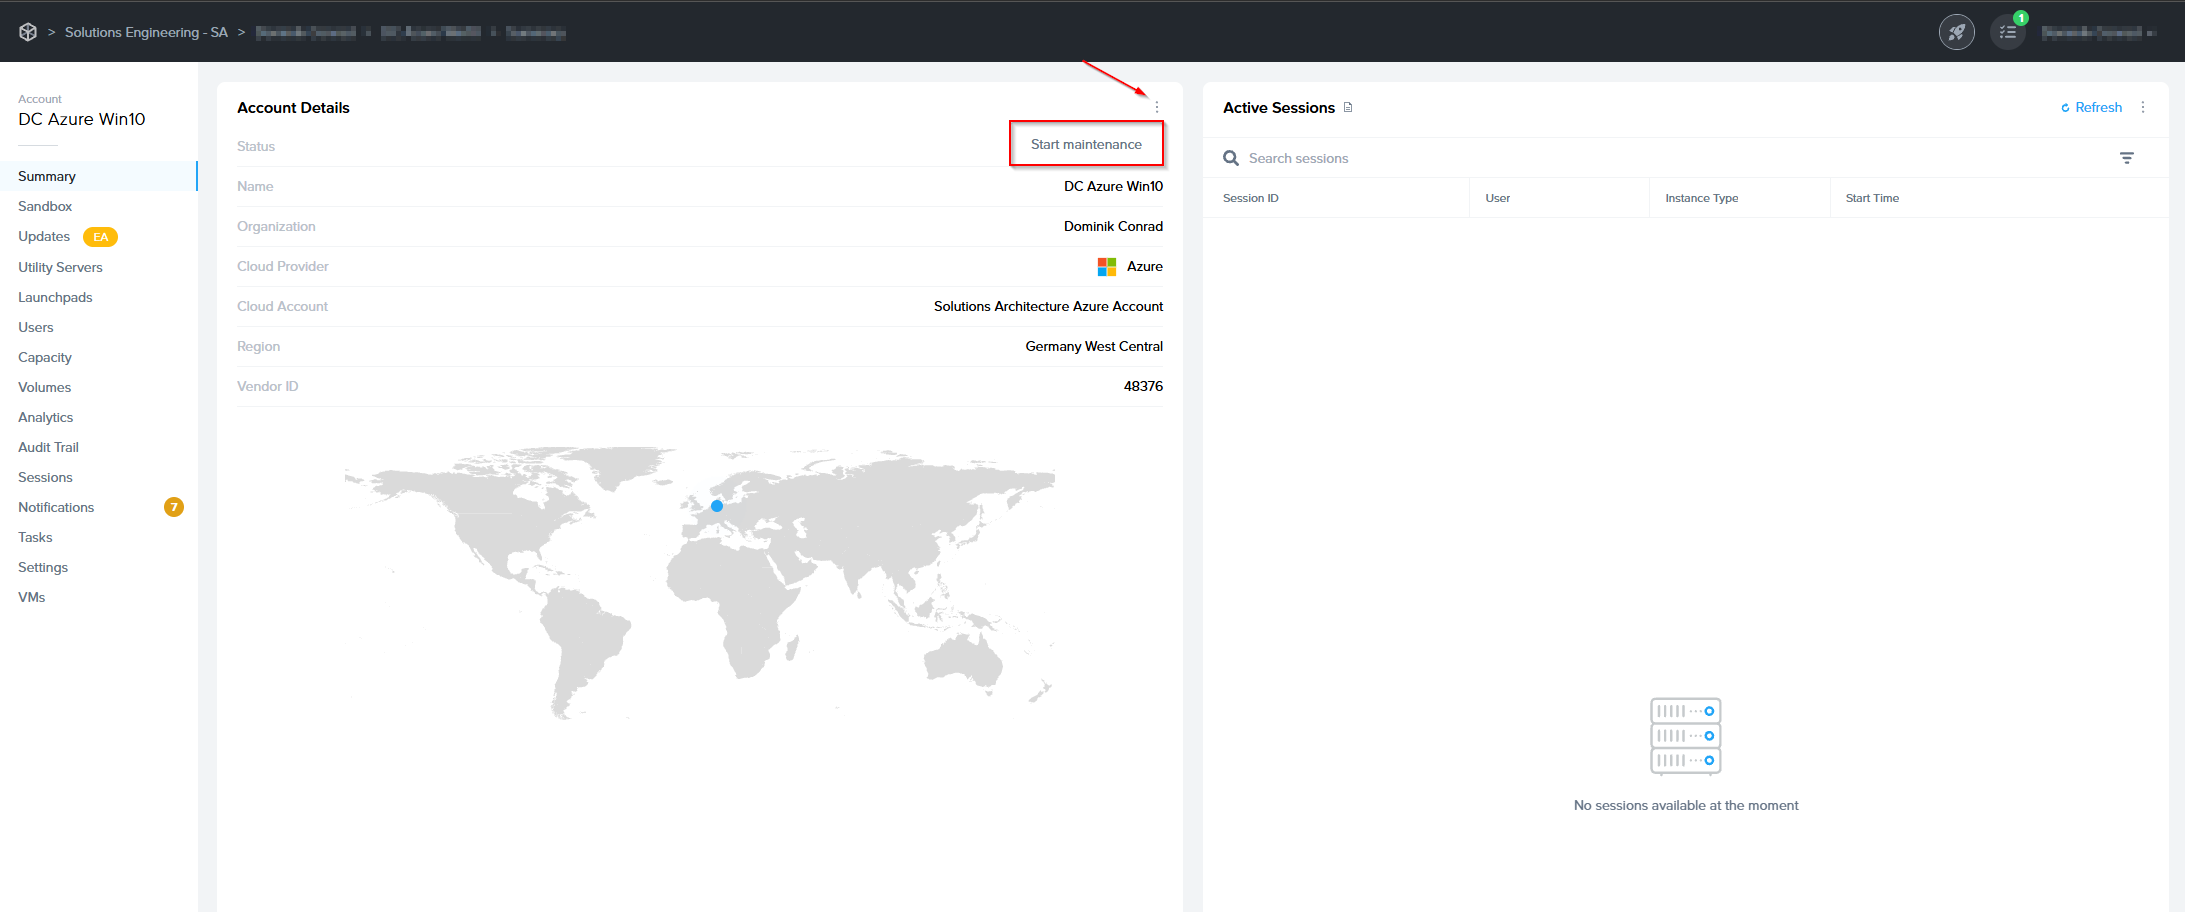Click the document icon beside Active Sessions
2185x912 pixels.
coord(1348,107)
